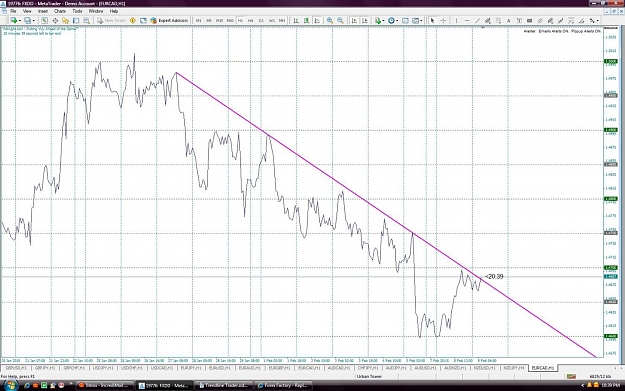Toggle Line Chart display mode
This screenshot has height=391, width=625.
click(x=317, y=20)
